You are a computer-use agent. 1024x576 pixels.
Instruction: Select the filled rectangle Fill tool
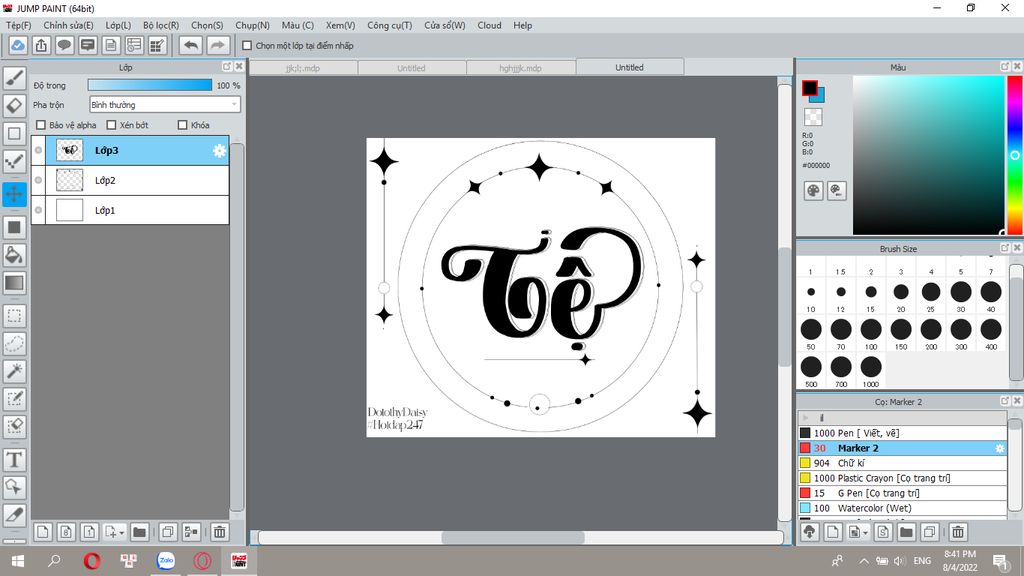point(14,227)
